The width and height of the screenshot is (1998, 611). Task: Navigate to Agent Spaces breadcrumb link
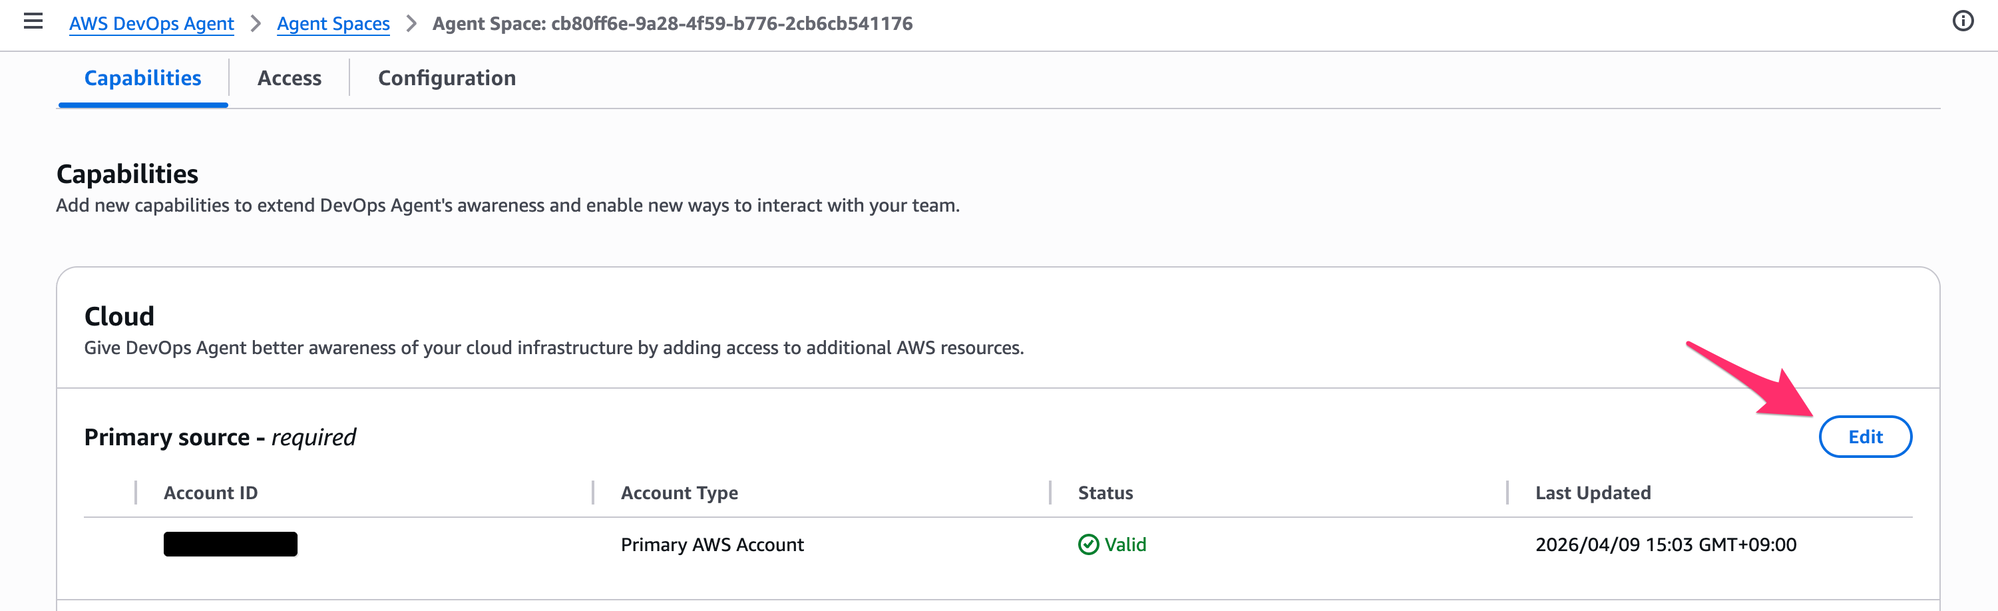pyautogui.click(x=333, y=23)
